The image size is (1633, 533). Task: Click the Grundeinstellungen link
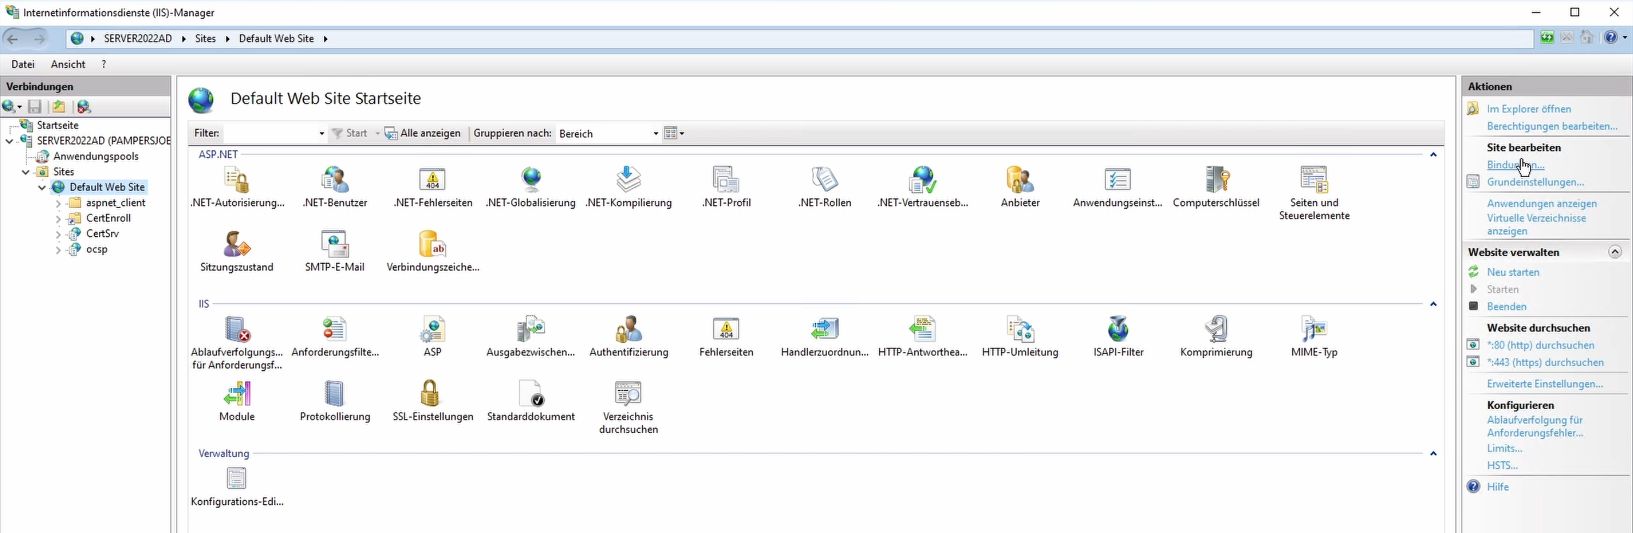point(1535,182)
